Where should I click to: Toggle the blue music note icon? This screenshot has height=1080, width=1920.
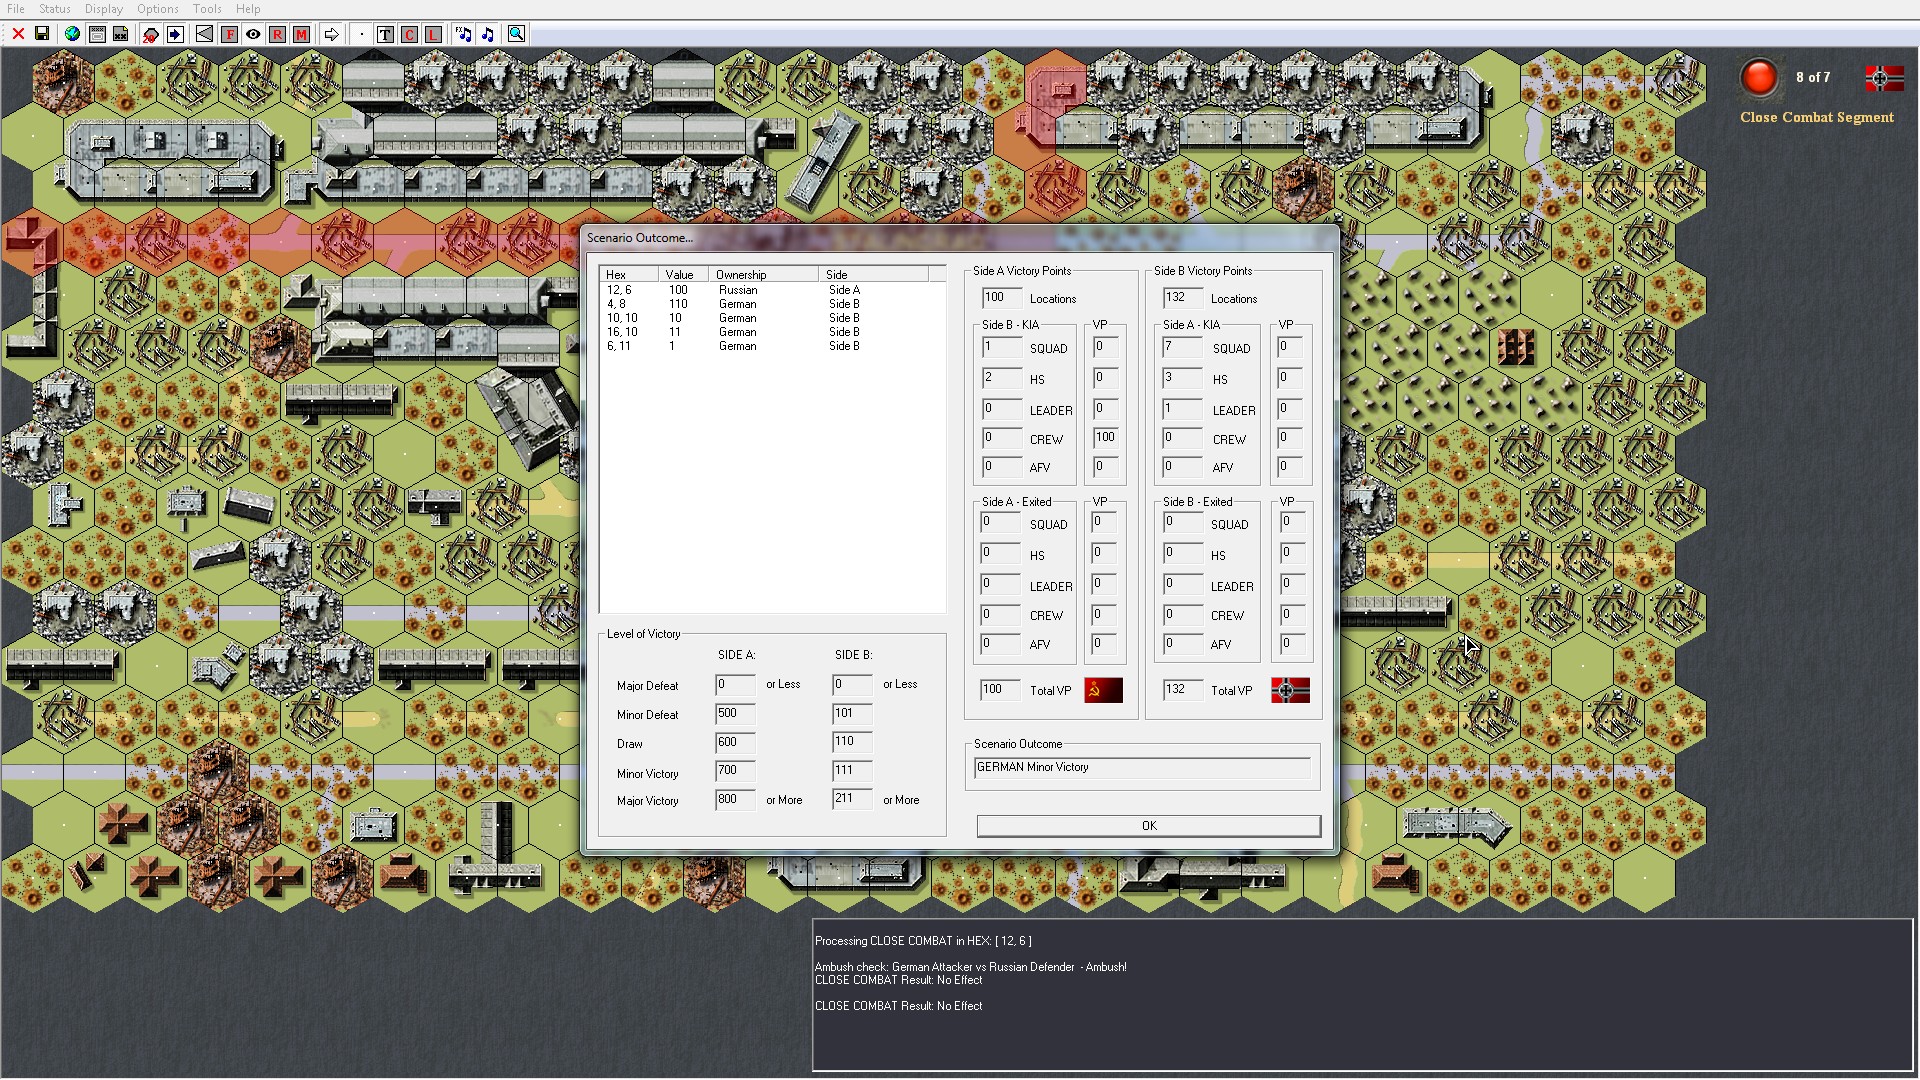tap(488, 34)
